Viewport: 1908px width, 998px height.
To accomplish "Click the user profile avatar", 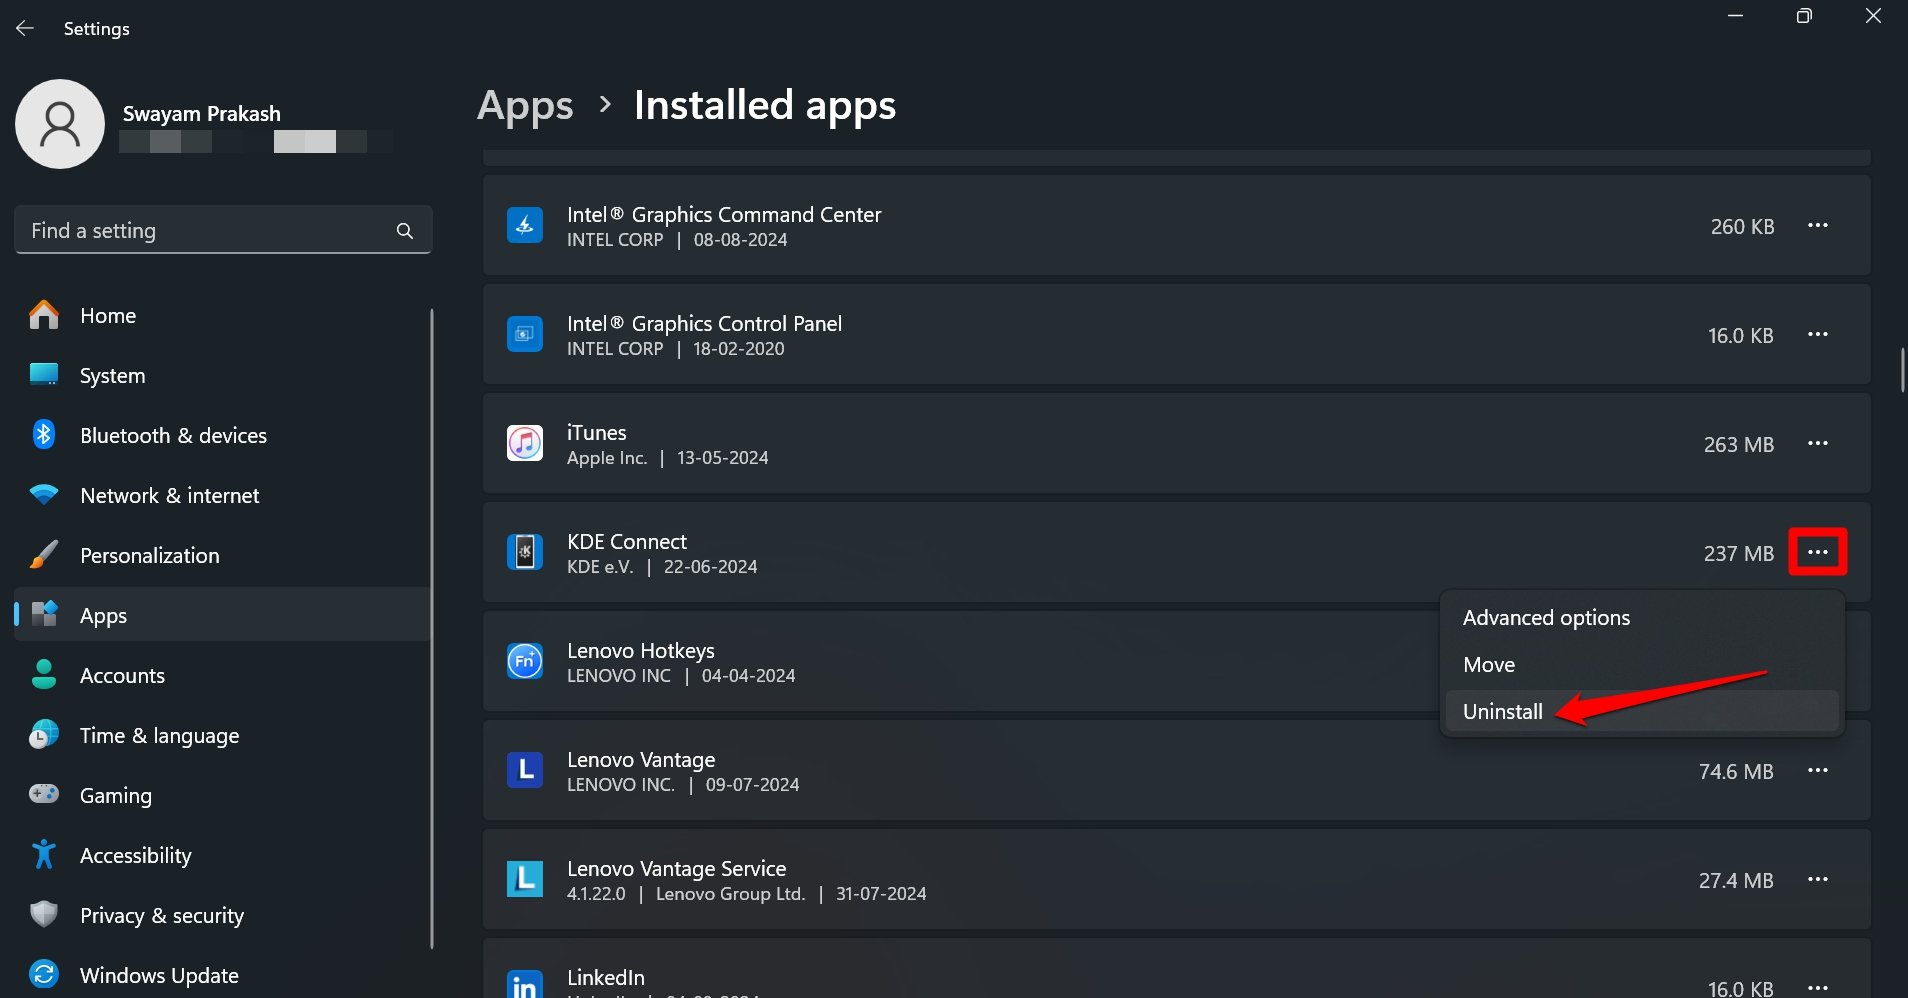I will coord(60,124).
